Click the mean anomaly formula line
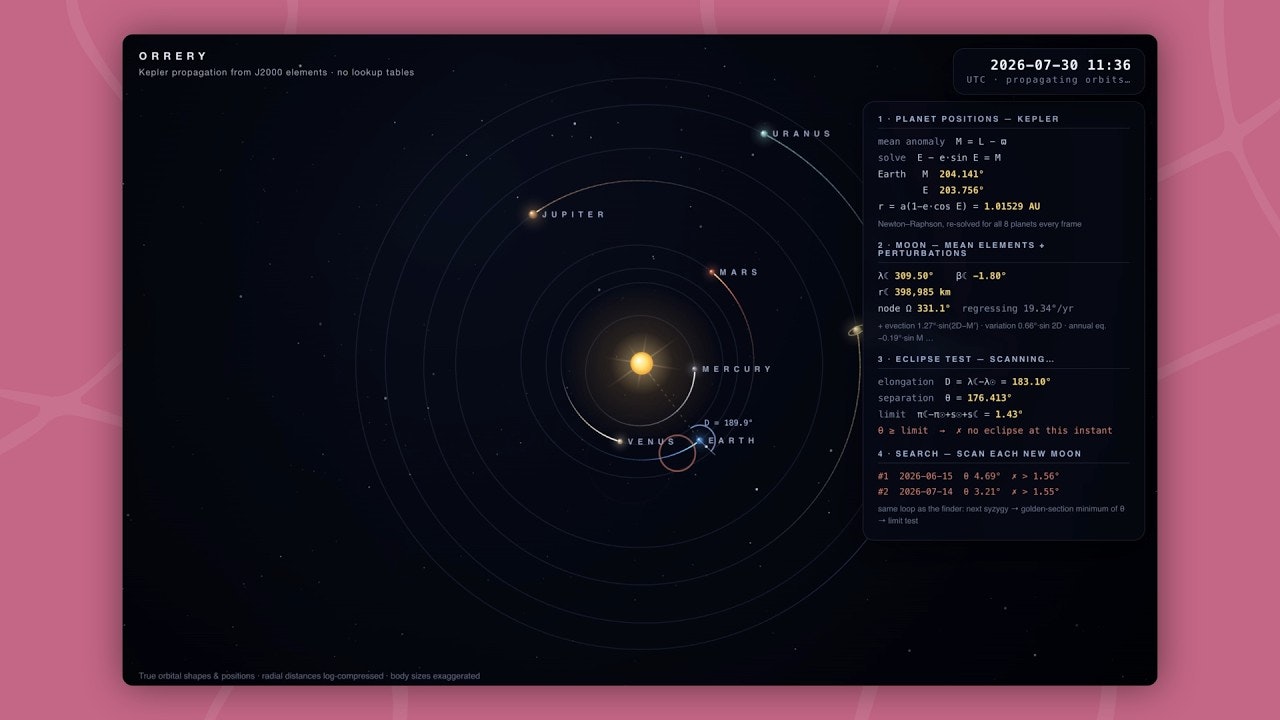The width and height of the screenshot is (1280, 720). point(943,142)
